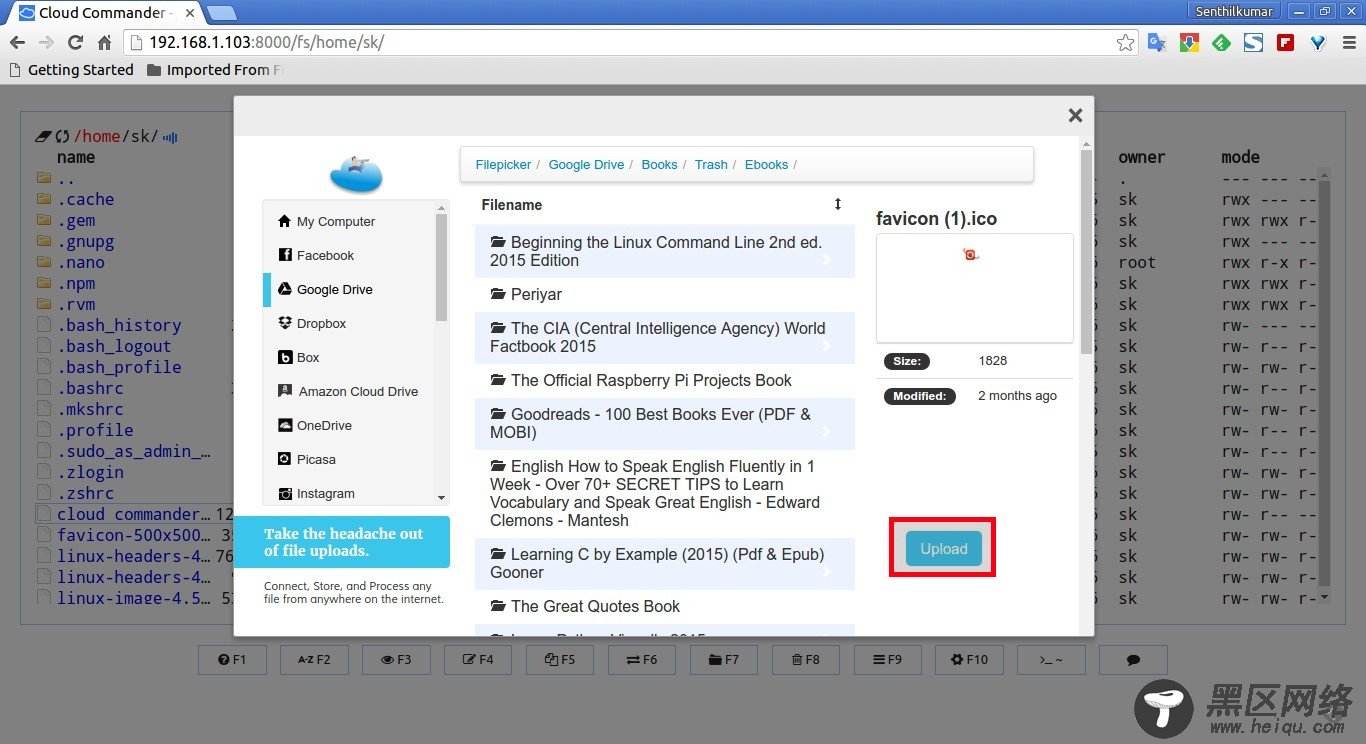Click the Filepicker breadcrumb link

coord(503,164)
